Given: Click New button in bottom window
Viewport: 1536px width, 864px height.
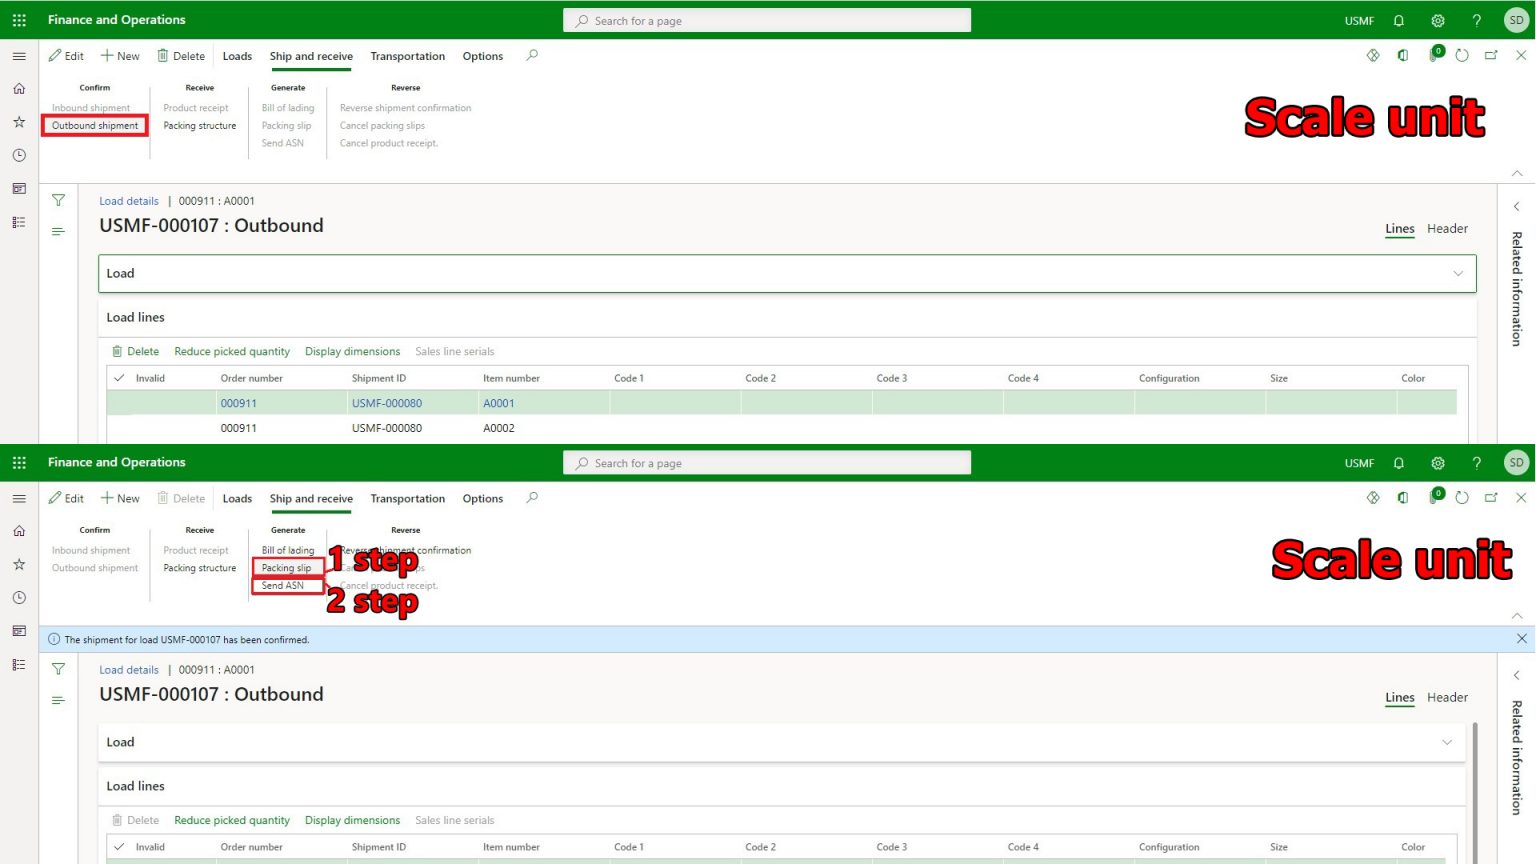Looking at the screenshot, I should point(120,498).
